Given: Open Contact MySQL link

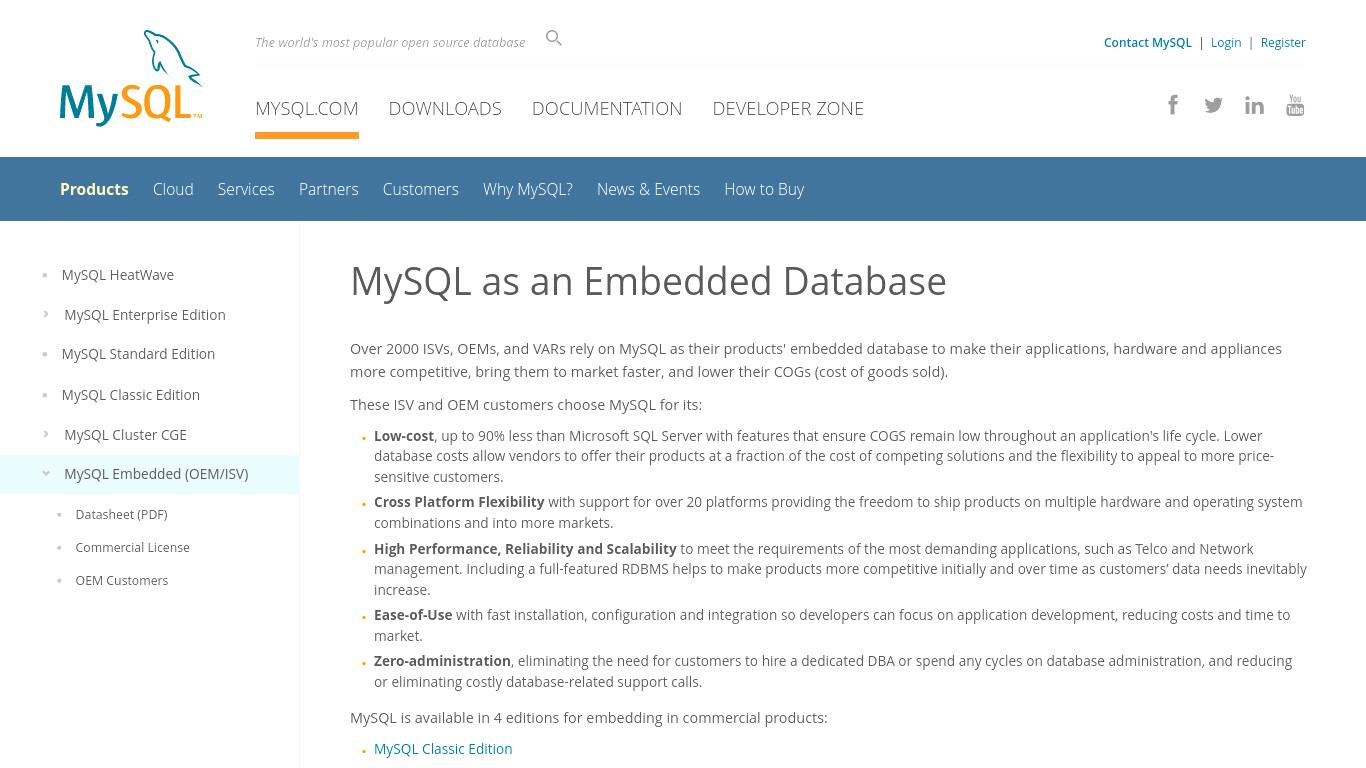Looking at the screenshot, I should click(1148, 43).
